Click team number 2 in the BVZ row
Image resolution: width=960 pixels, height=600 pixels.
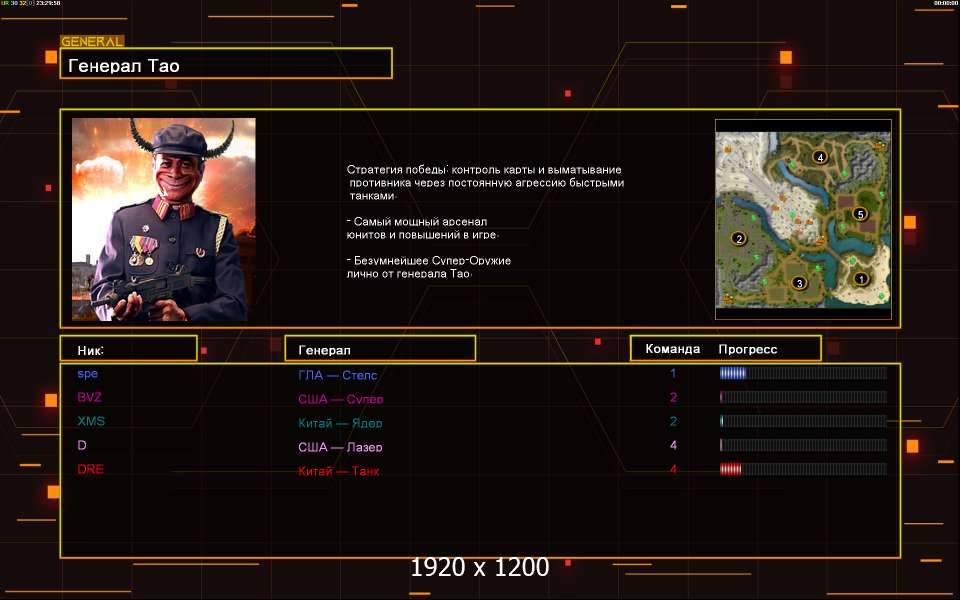[x=673, y=397]
